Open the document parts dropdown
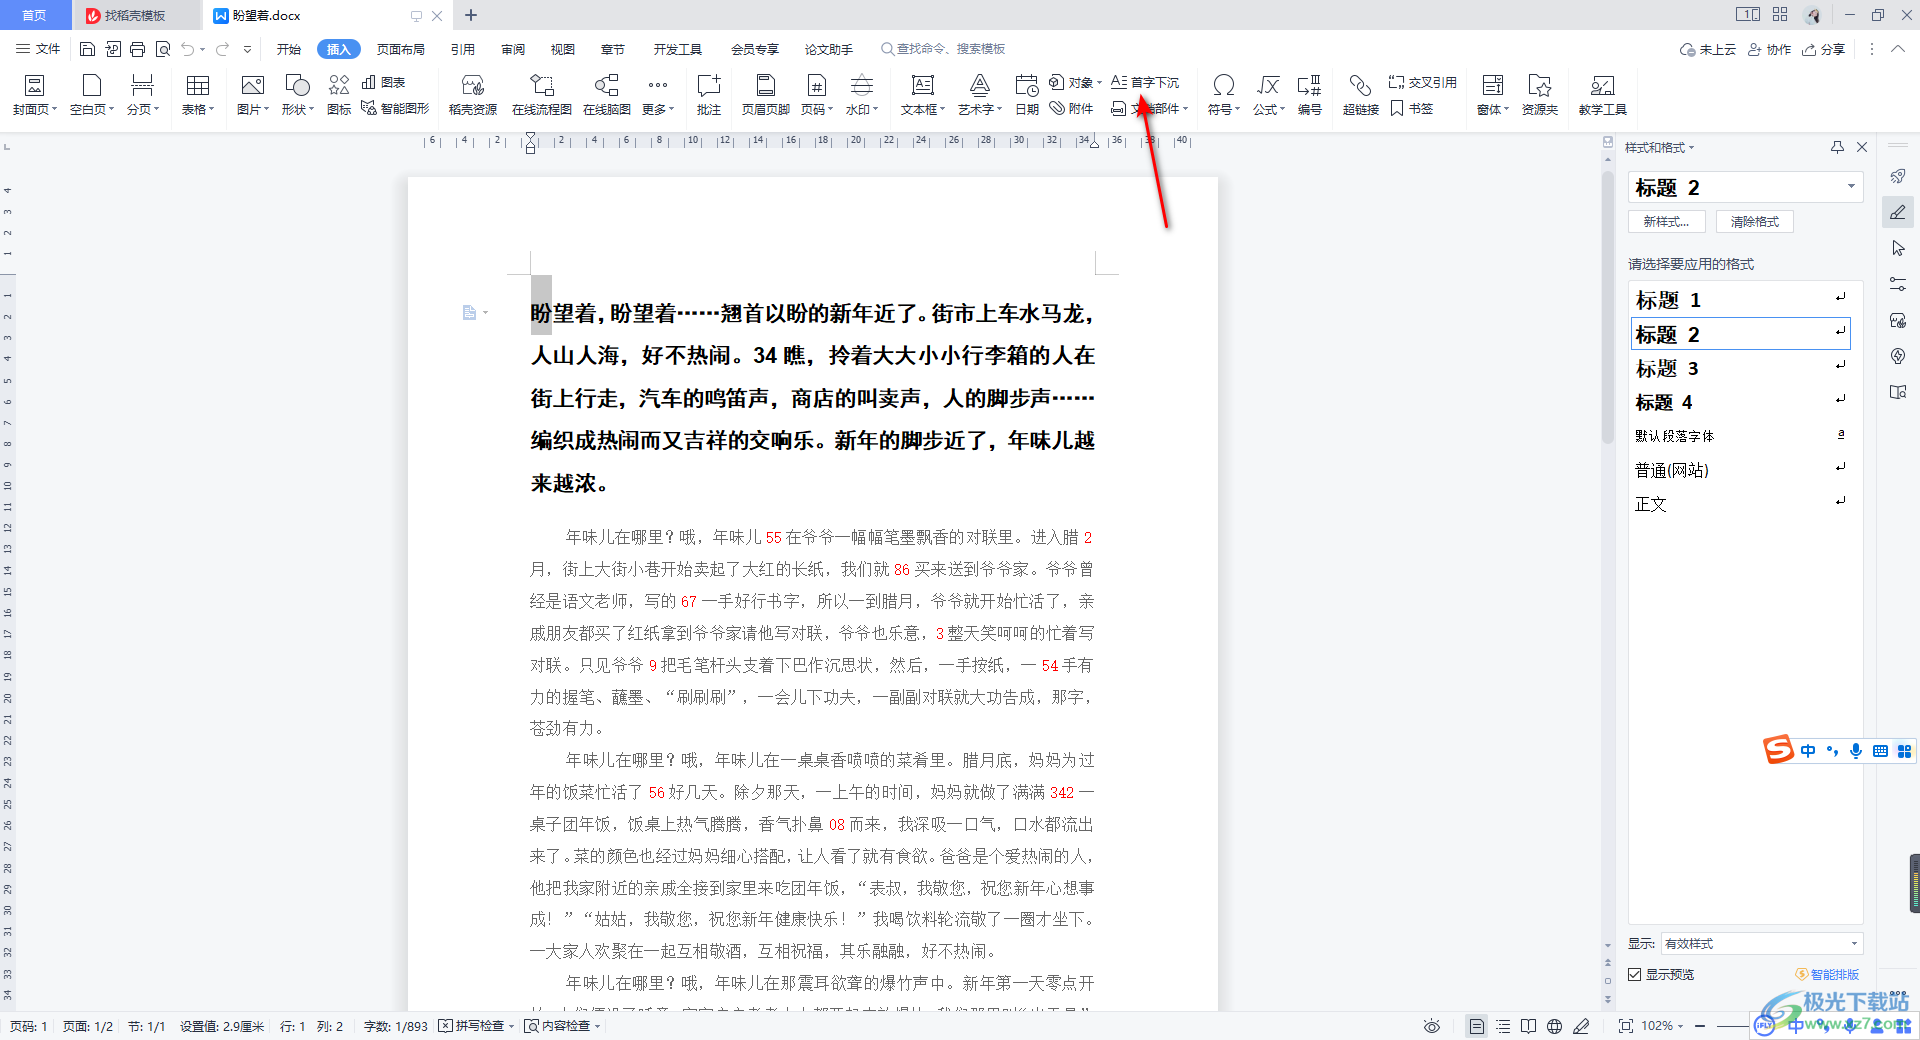The width and height of the screenshot is (1920, 1040). tap(1150, 108)
